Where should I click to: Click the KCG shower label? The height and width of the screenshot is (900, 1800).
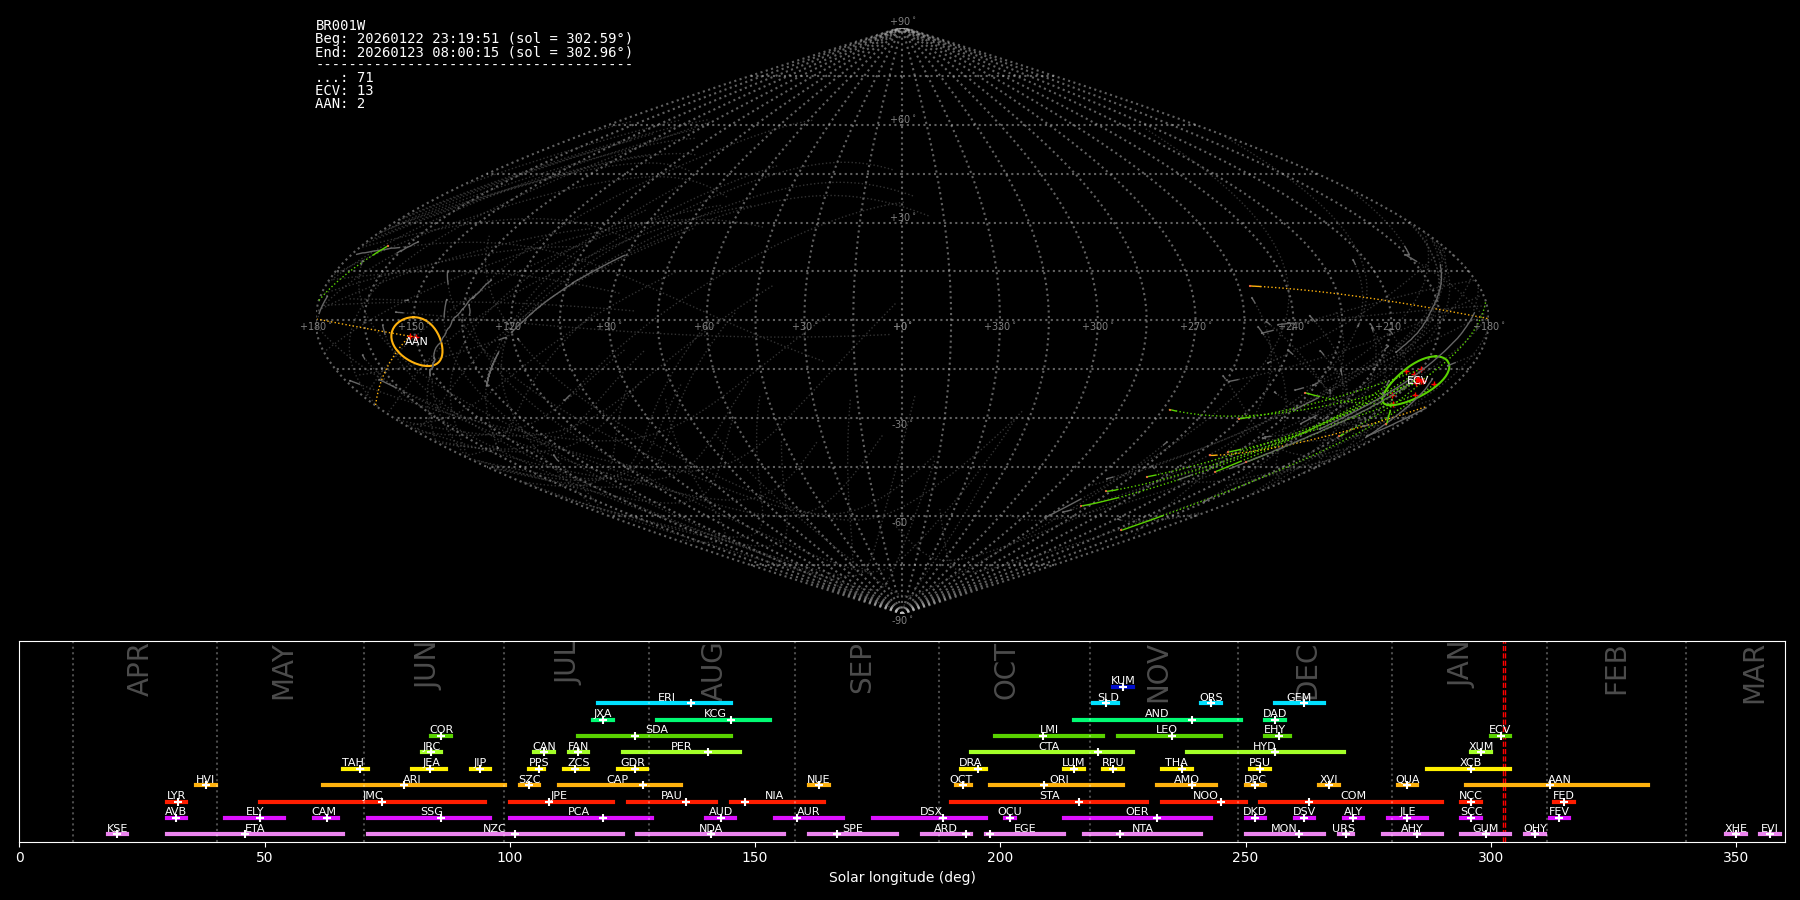click(x=715, y=714)
